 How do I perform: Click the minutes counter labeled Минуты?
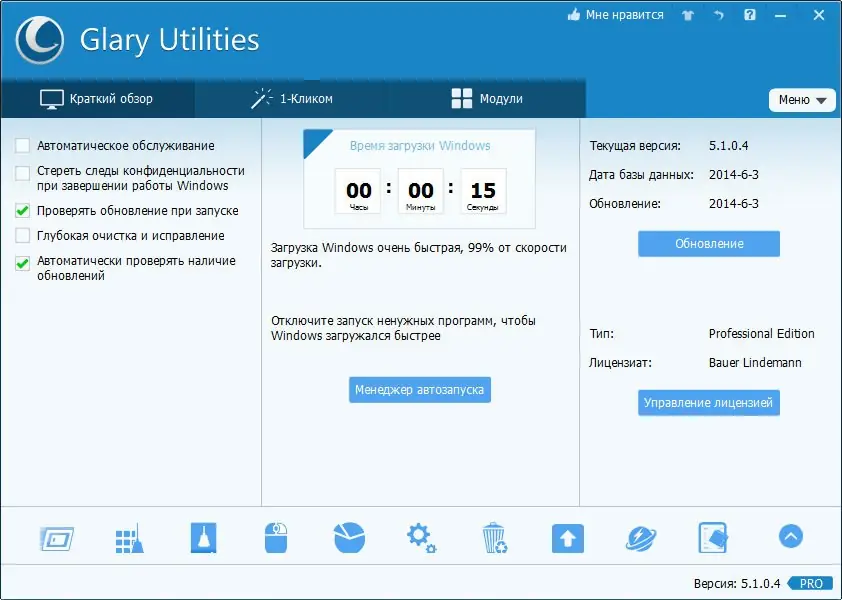420,191
